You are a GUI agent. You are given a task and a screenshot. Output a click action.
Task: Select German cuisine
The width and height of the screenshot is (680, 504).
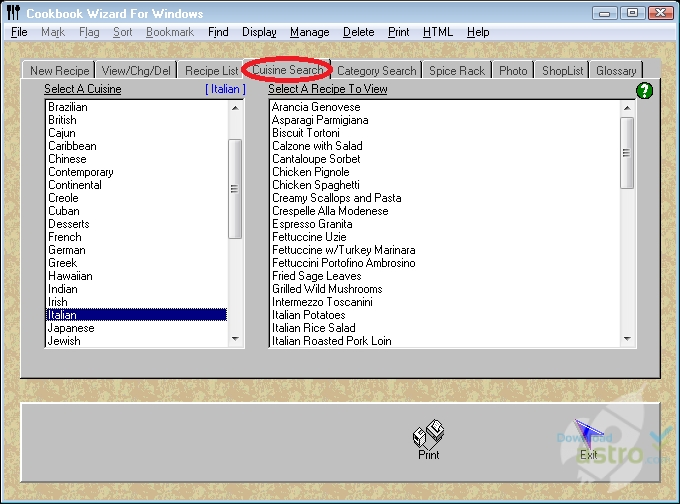[137, 250]
